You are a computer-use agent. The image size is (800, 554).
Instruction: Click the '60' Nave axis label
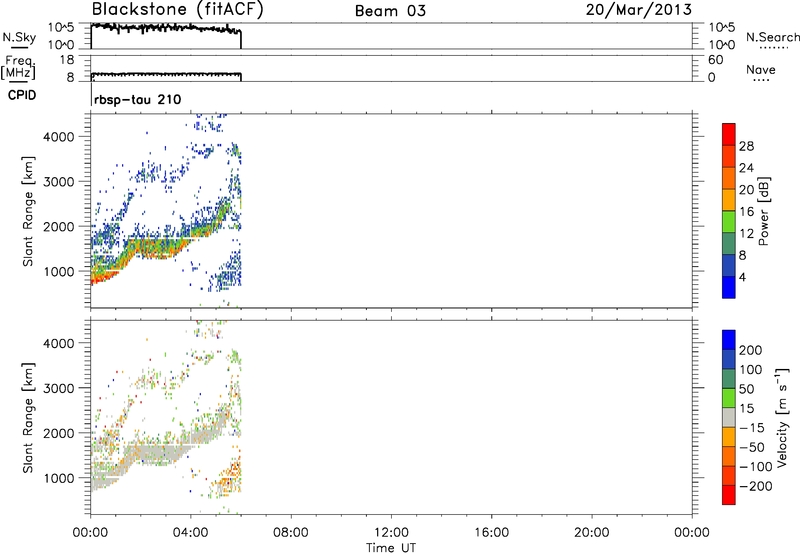pos(716,60)
